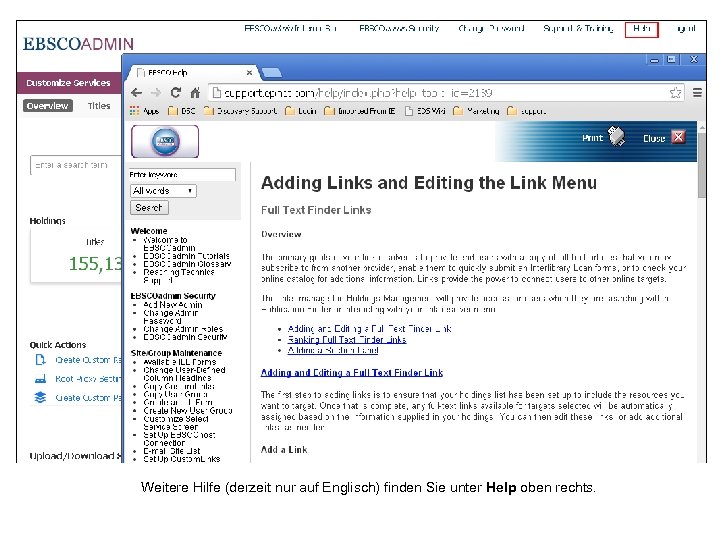The image size is (720, 540).
Task: Click Help in EBSCOadmin top menu
Action: click(641, 29)
